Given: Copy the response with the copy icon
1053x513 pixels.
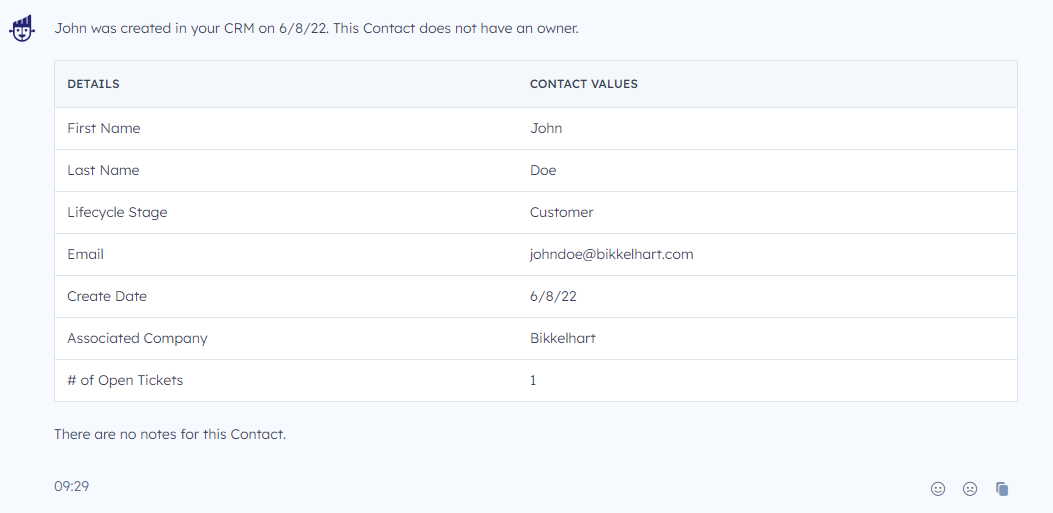Looking at the screenshot, I should [1002, 489].
